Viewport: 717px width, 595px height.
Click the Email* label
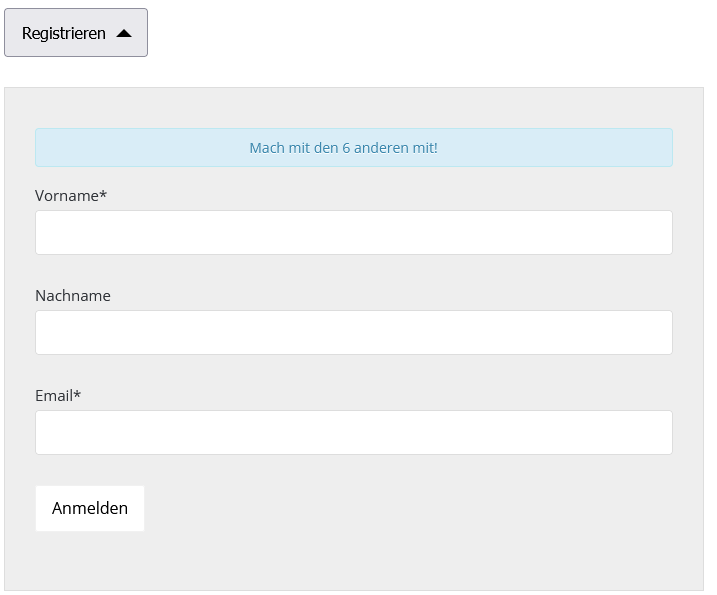(x=58, y=396)
